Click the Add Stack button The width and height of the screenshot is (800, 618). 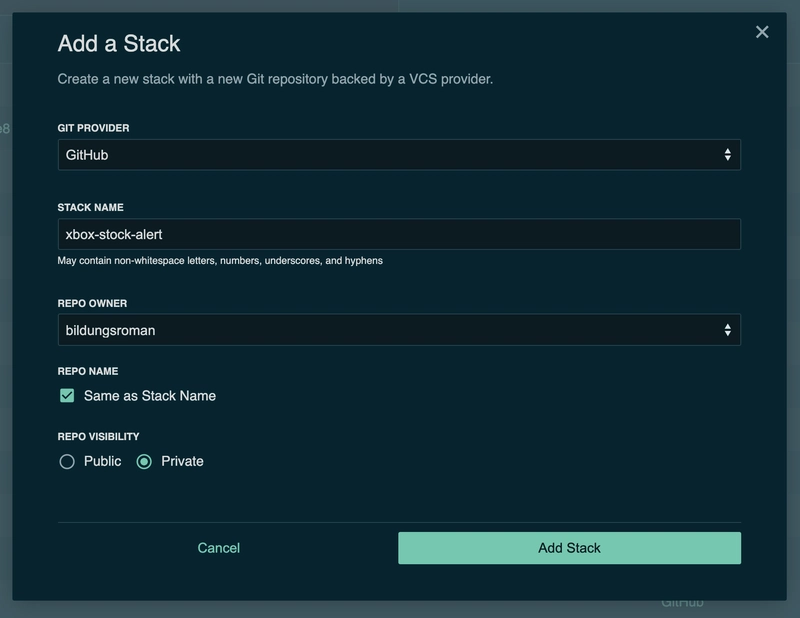click(x=569, y=548)
